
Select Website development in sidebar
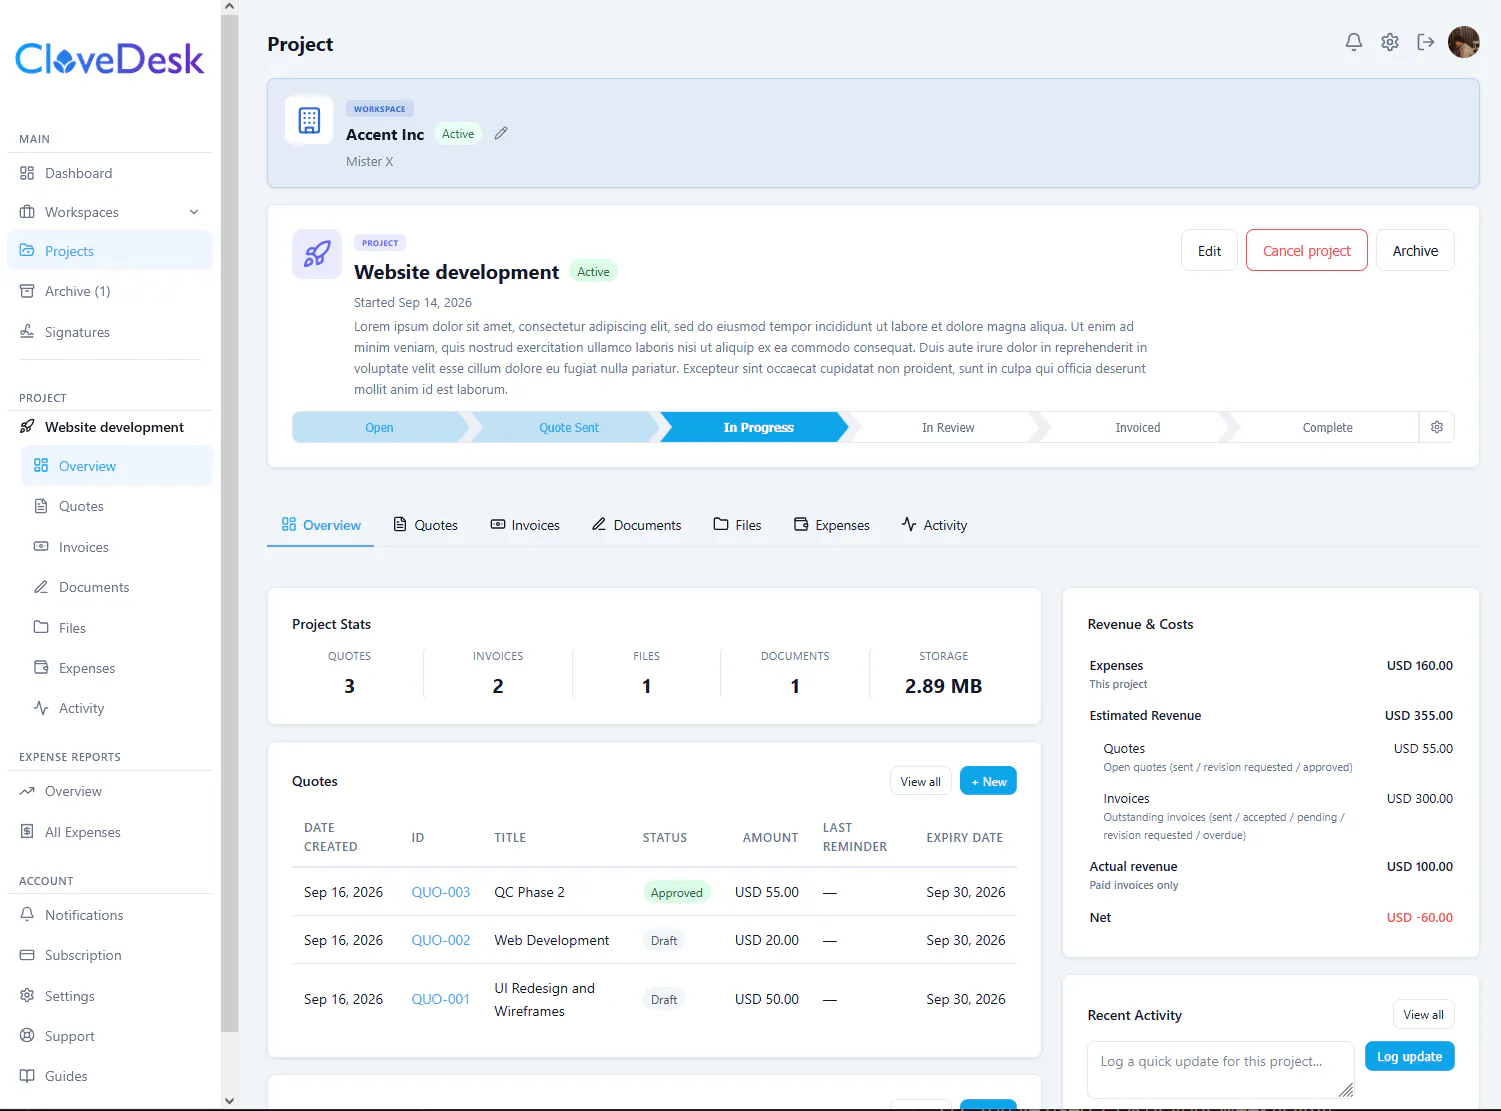click(110, 427)
